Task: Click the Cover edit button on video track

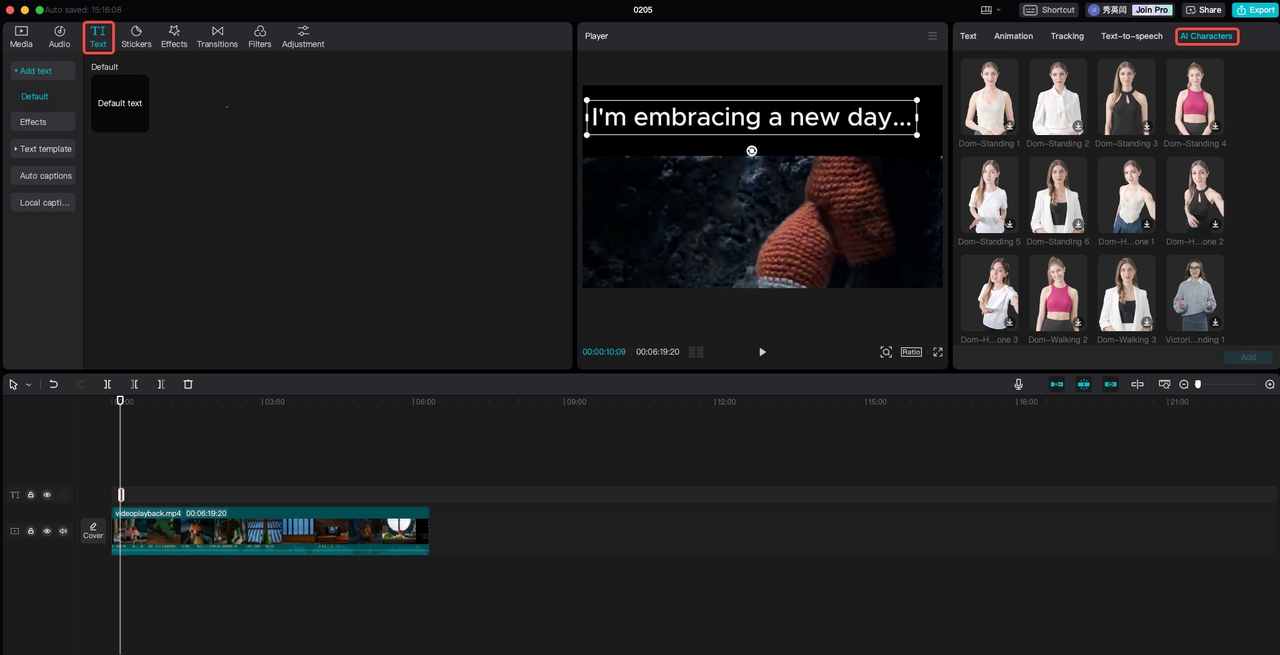Action: pyautogui.click(x=93, y=530)
